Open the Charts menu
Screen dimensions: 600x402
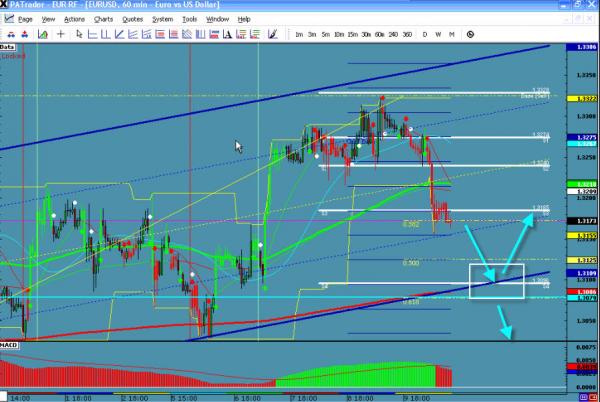pyautogui.click(x=103, y=19)
